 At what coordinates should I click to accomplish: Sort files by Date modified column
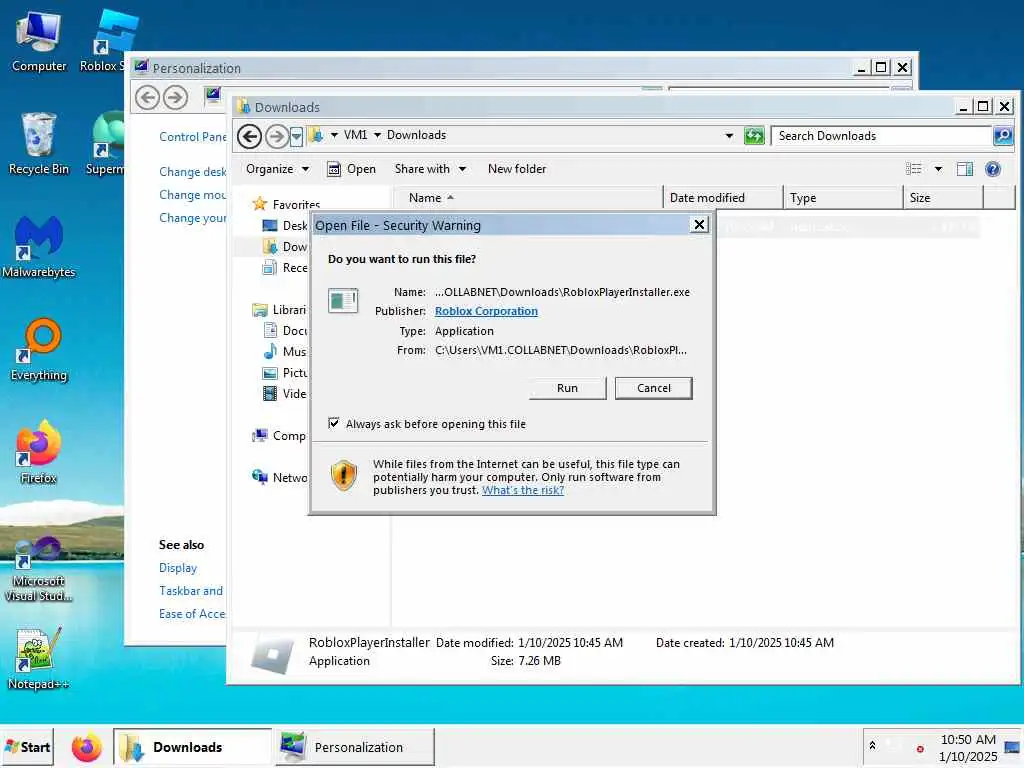723,198
